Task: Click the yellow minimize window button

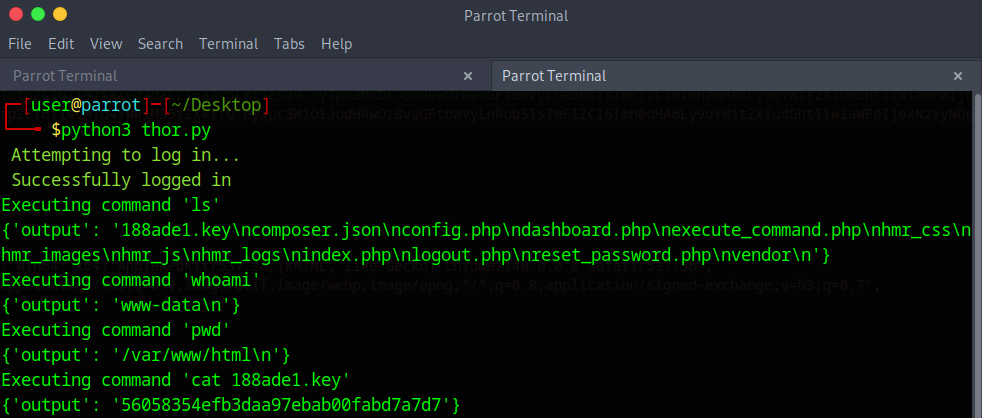Action: [60, 15]
